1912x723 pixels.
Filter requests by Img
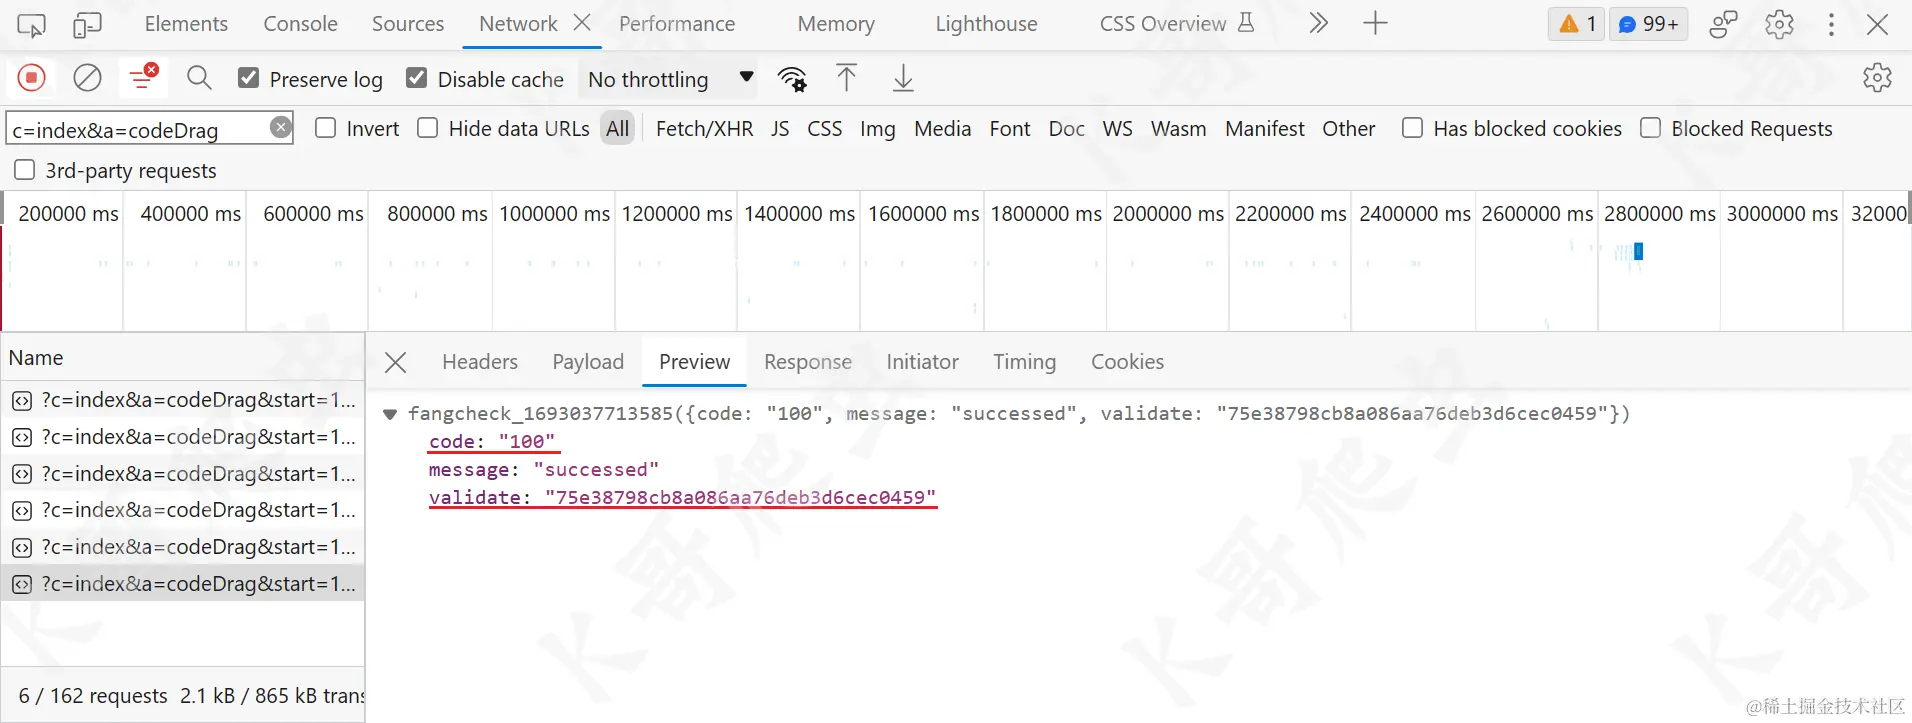point(877,128)
